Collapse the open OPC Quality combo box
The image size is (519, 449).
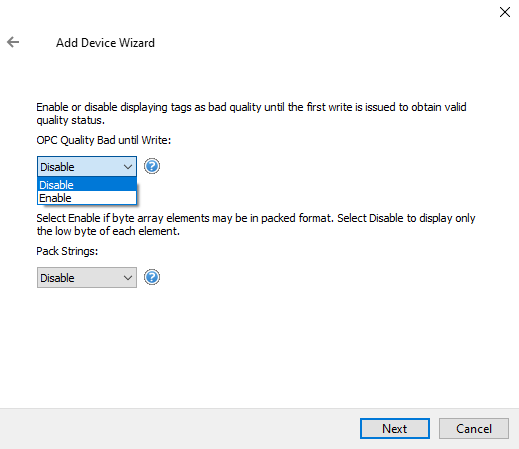pyautogui.click(x=87, y=166)
